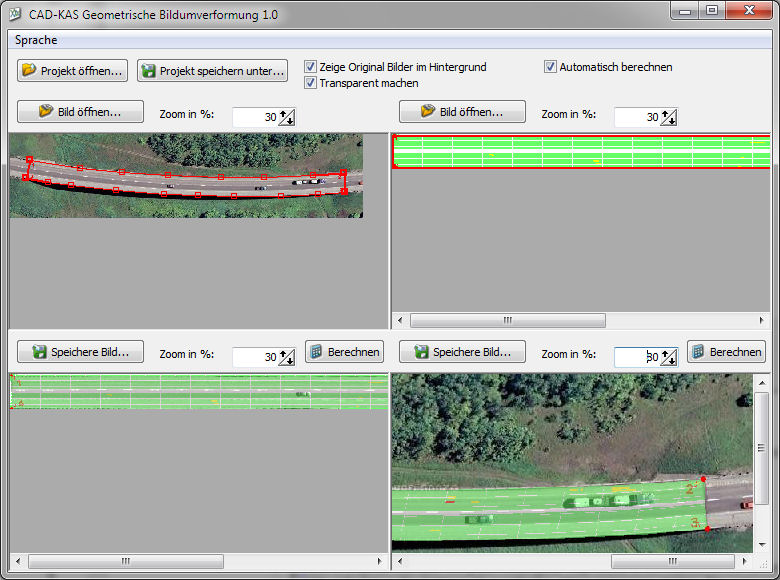
Task: Click the top-right panel horizontal scrollbar thumb
Action: coord(507,321)
